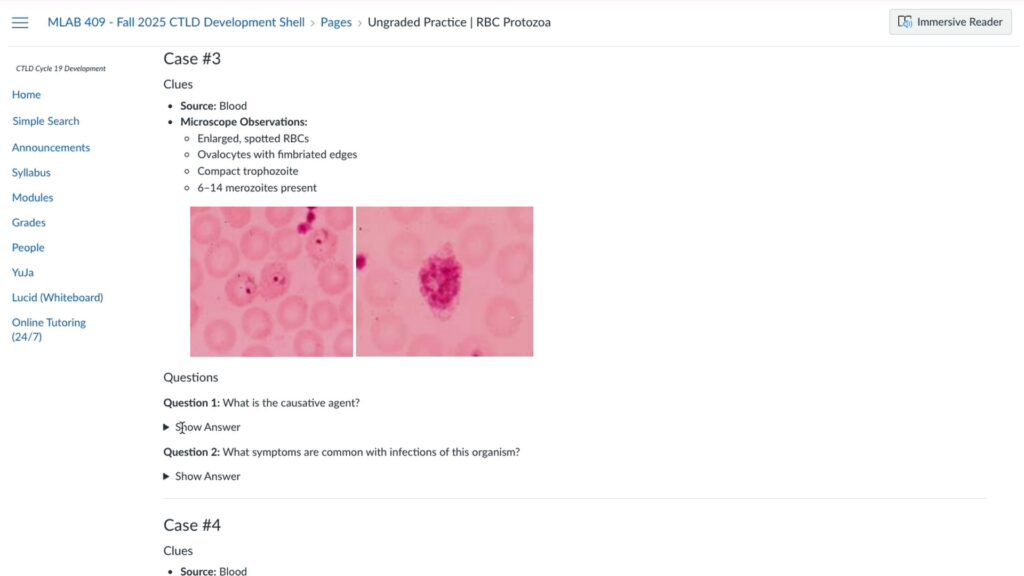The image size is (1024, 576).
Task: Expand the Show Answer triangle for Question 1
Action: [166, 426]
